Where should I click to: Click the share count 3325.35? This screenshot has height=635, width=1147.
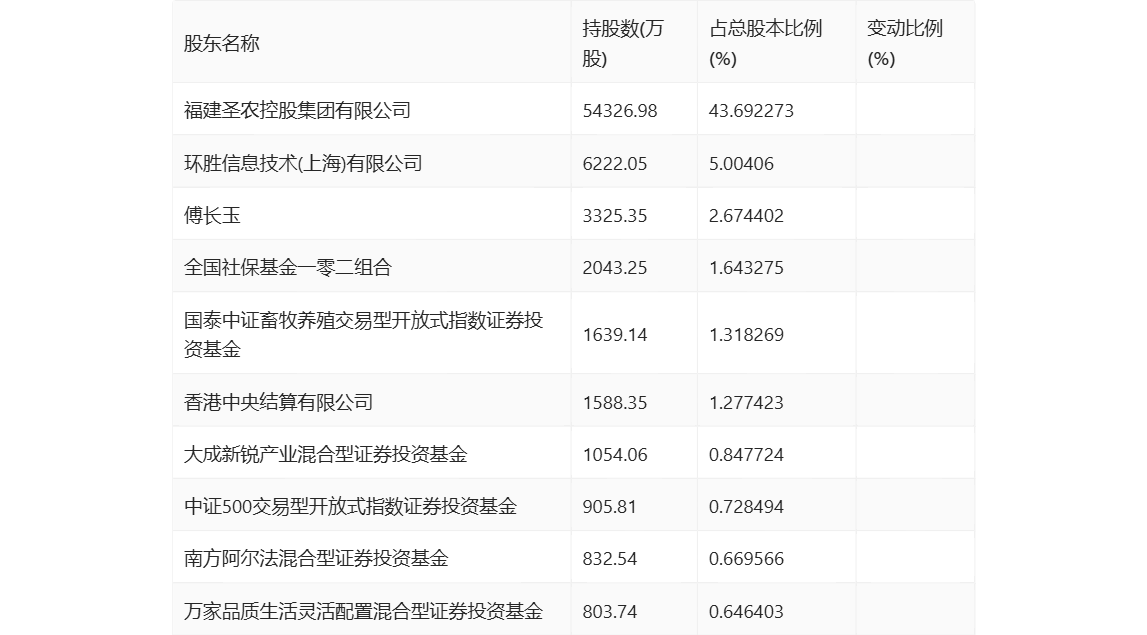click(614, 216)
